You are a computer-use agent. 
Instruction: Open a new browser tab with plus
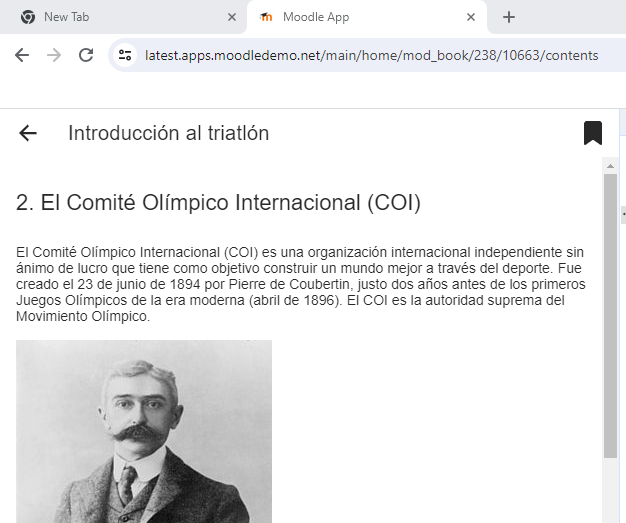tap(509, 17)
